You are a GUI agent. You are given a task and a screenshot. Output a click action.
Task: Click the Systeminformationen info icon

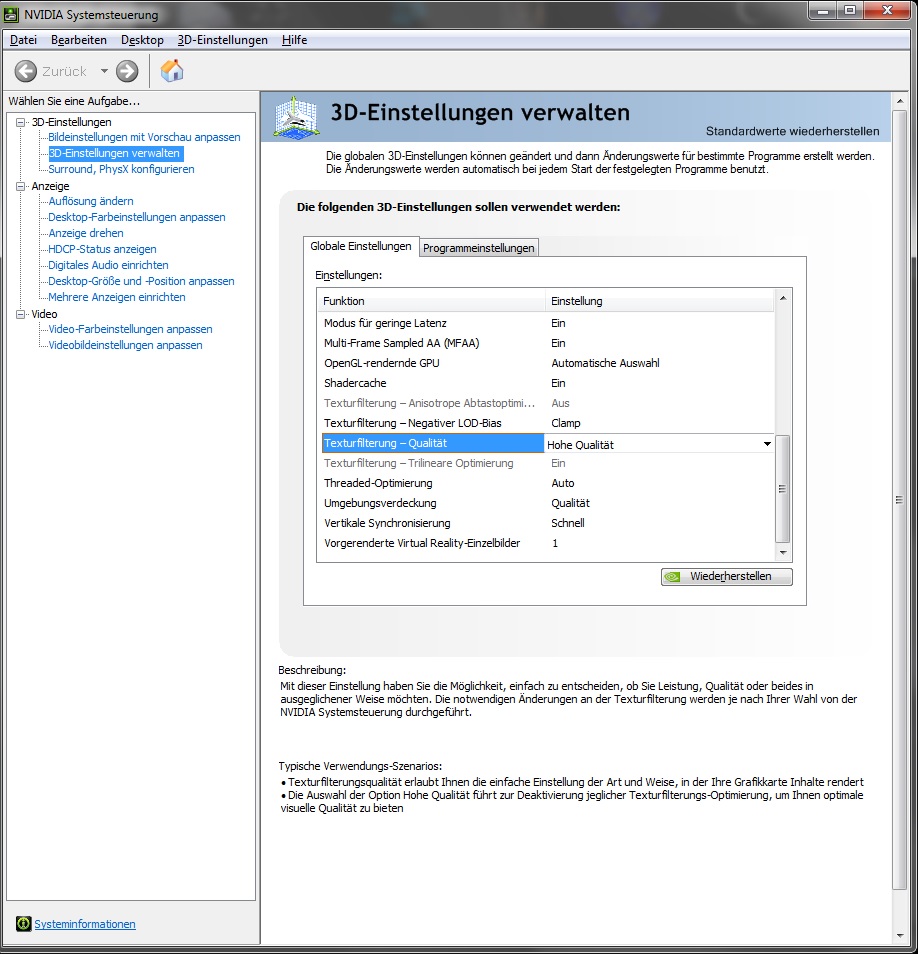(23, 924)
